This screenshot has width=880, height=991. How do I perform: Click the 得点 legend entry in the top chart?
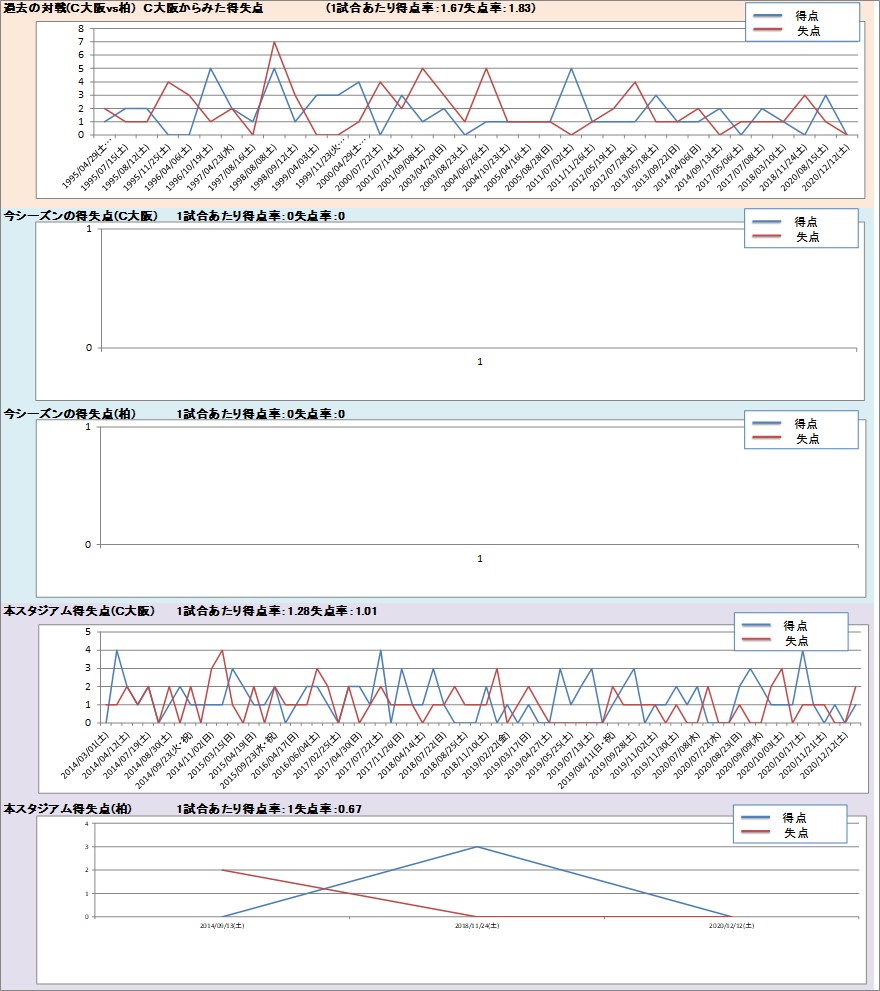point(806,17)
